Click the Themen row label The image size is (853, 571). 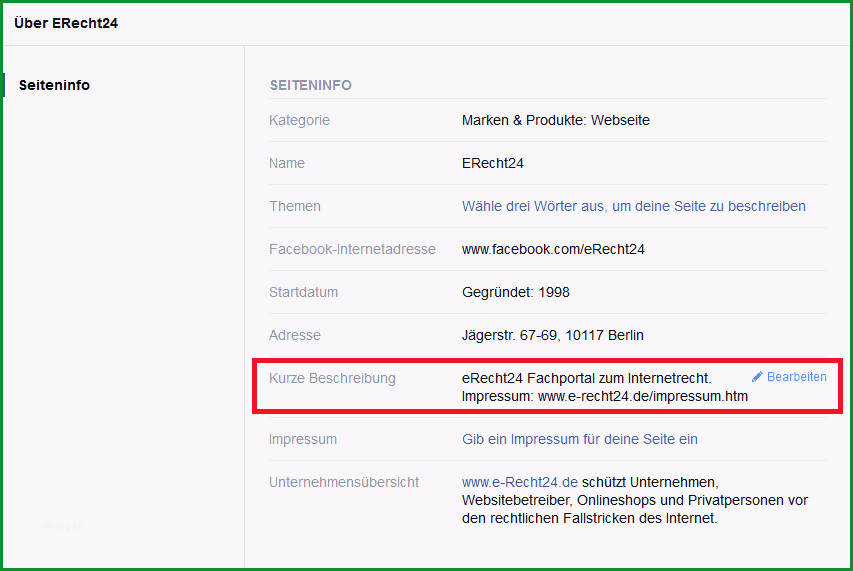pos(295,207)
